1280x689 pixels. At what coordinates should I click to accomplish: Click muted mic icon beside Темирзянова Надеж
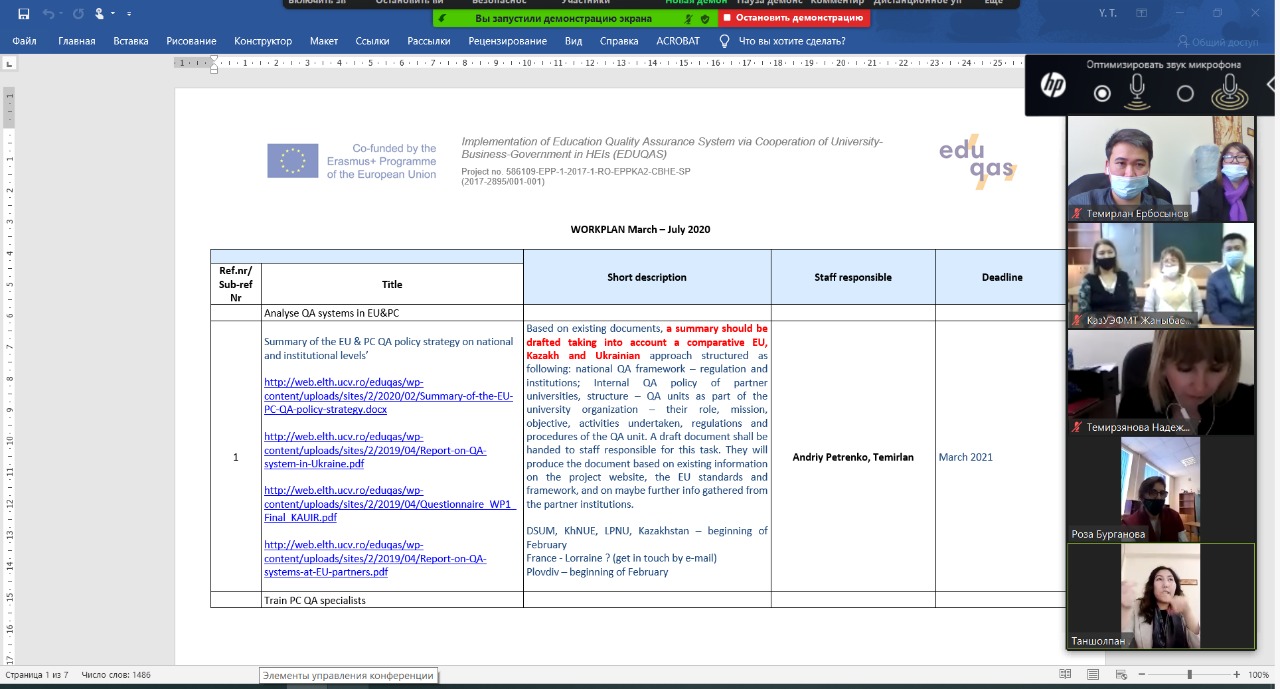tap(1077, 427)
